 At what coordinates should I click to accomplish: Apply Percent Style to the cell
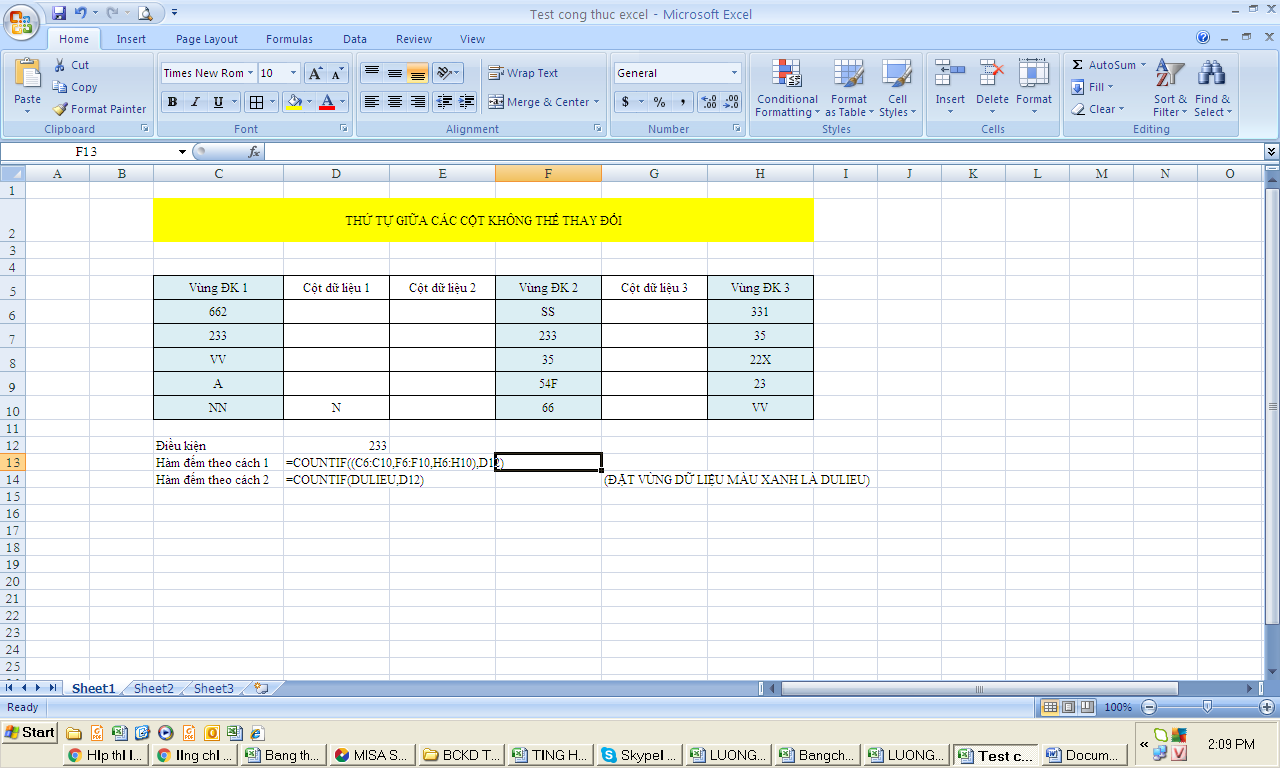click(659, 102)
